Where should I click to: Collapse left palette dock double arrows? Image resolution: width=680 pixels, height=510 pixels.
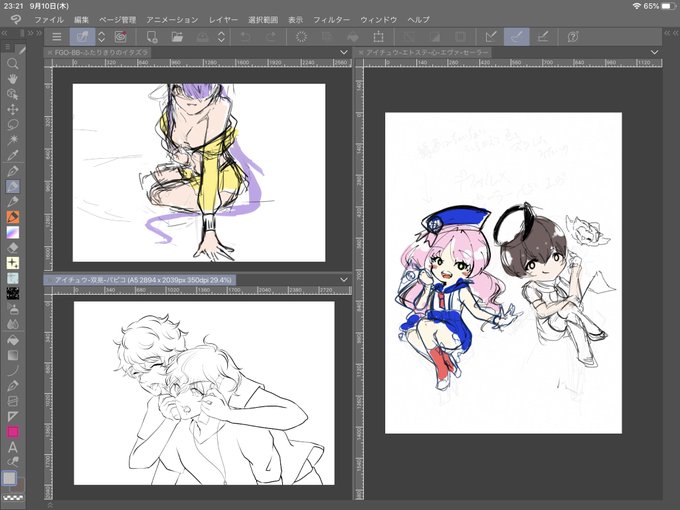4,33
